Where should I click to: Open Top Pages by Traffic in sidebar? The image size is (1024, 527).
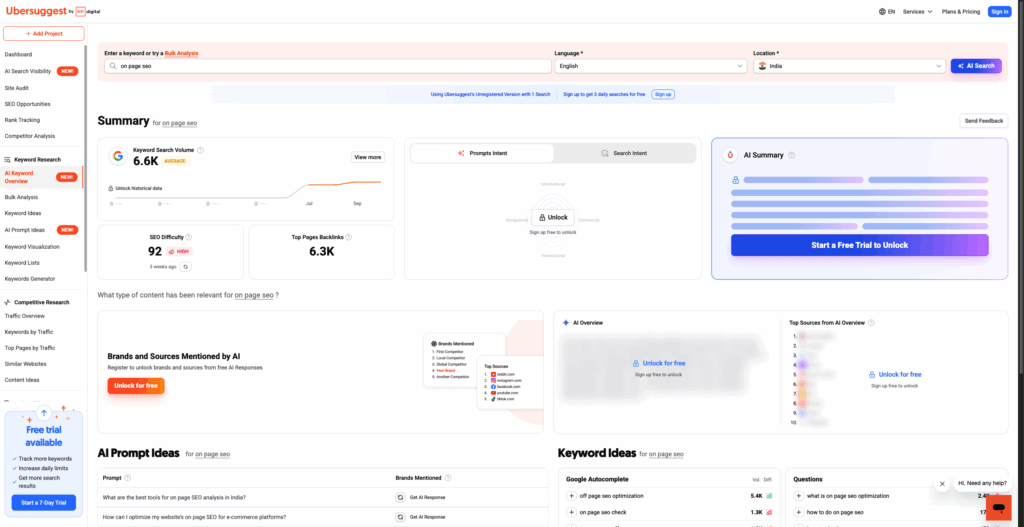point(30,348)
